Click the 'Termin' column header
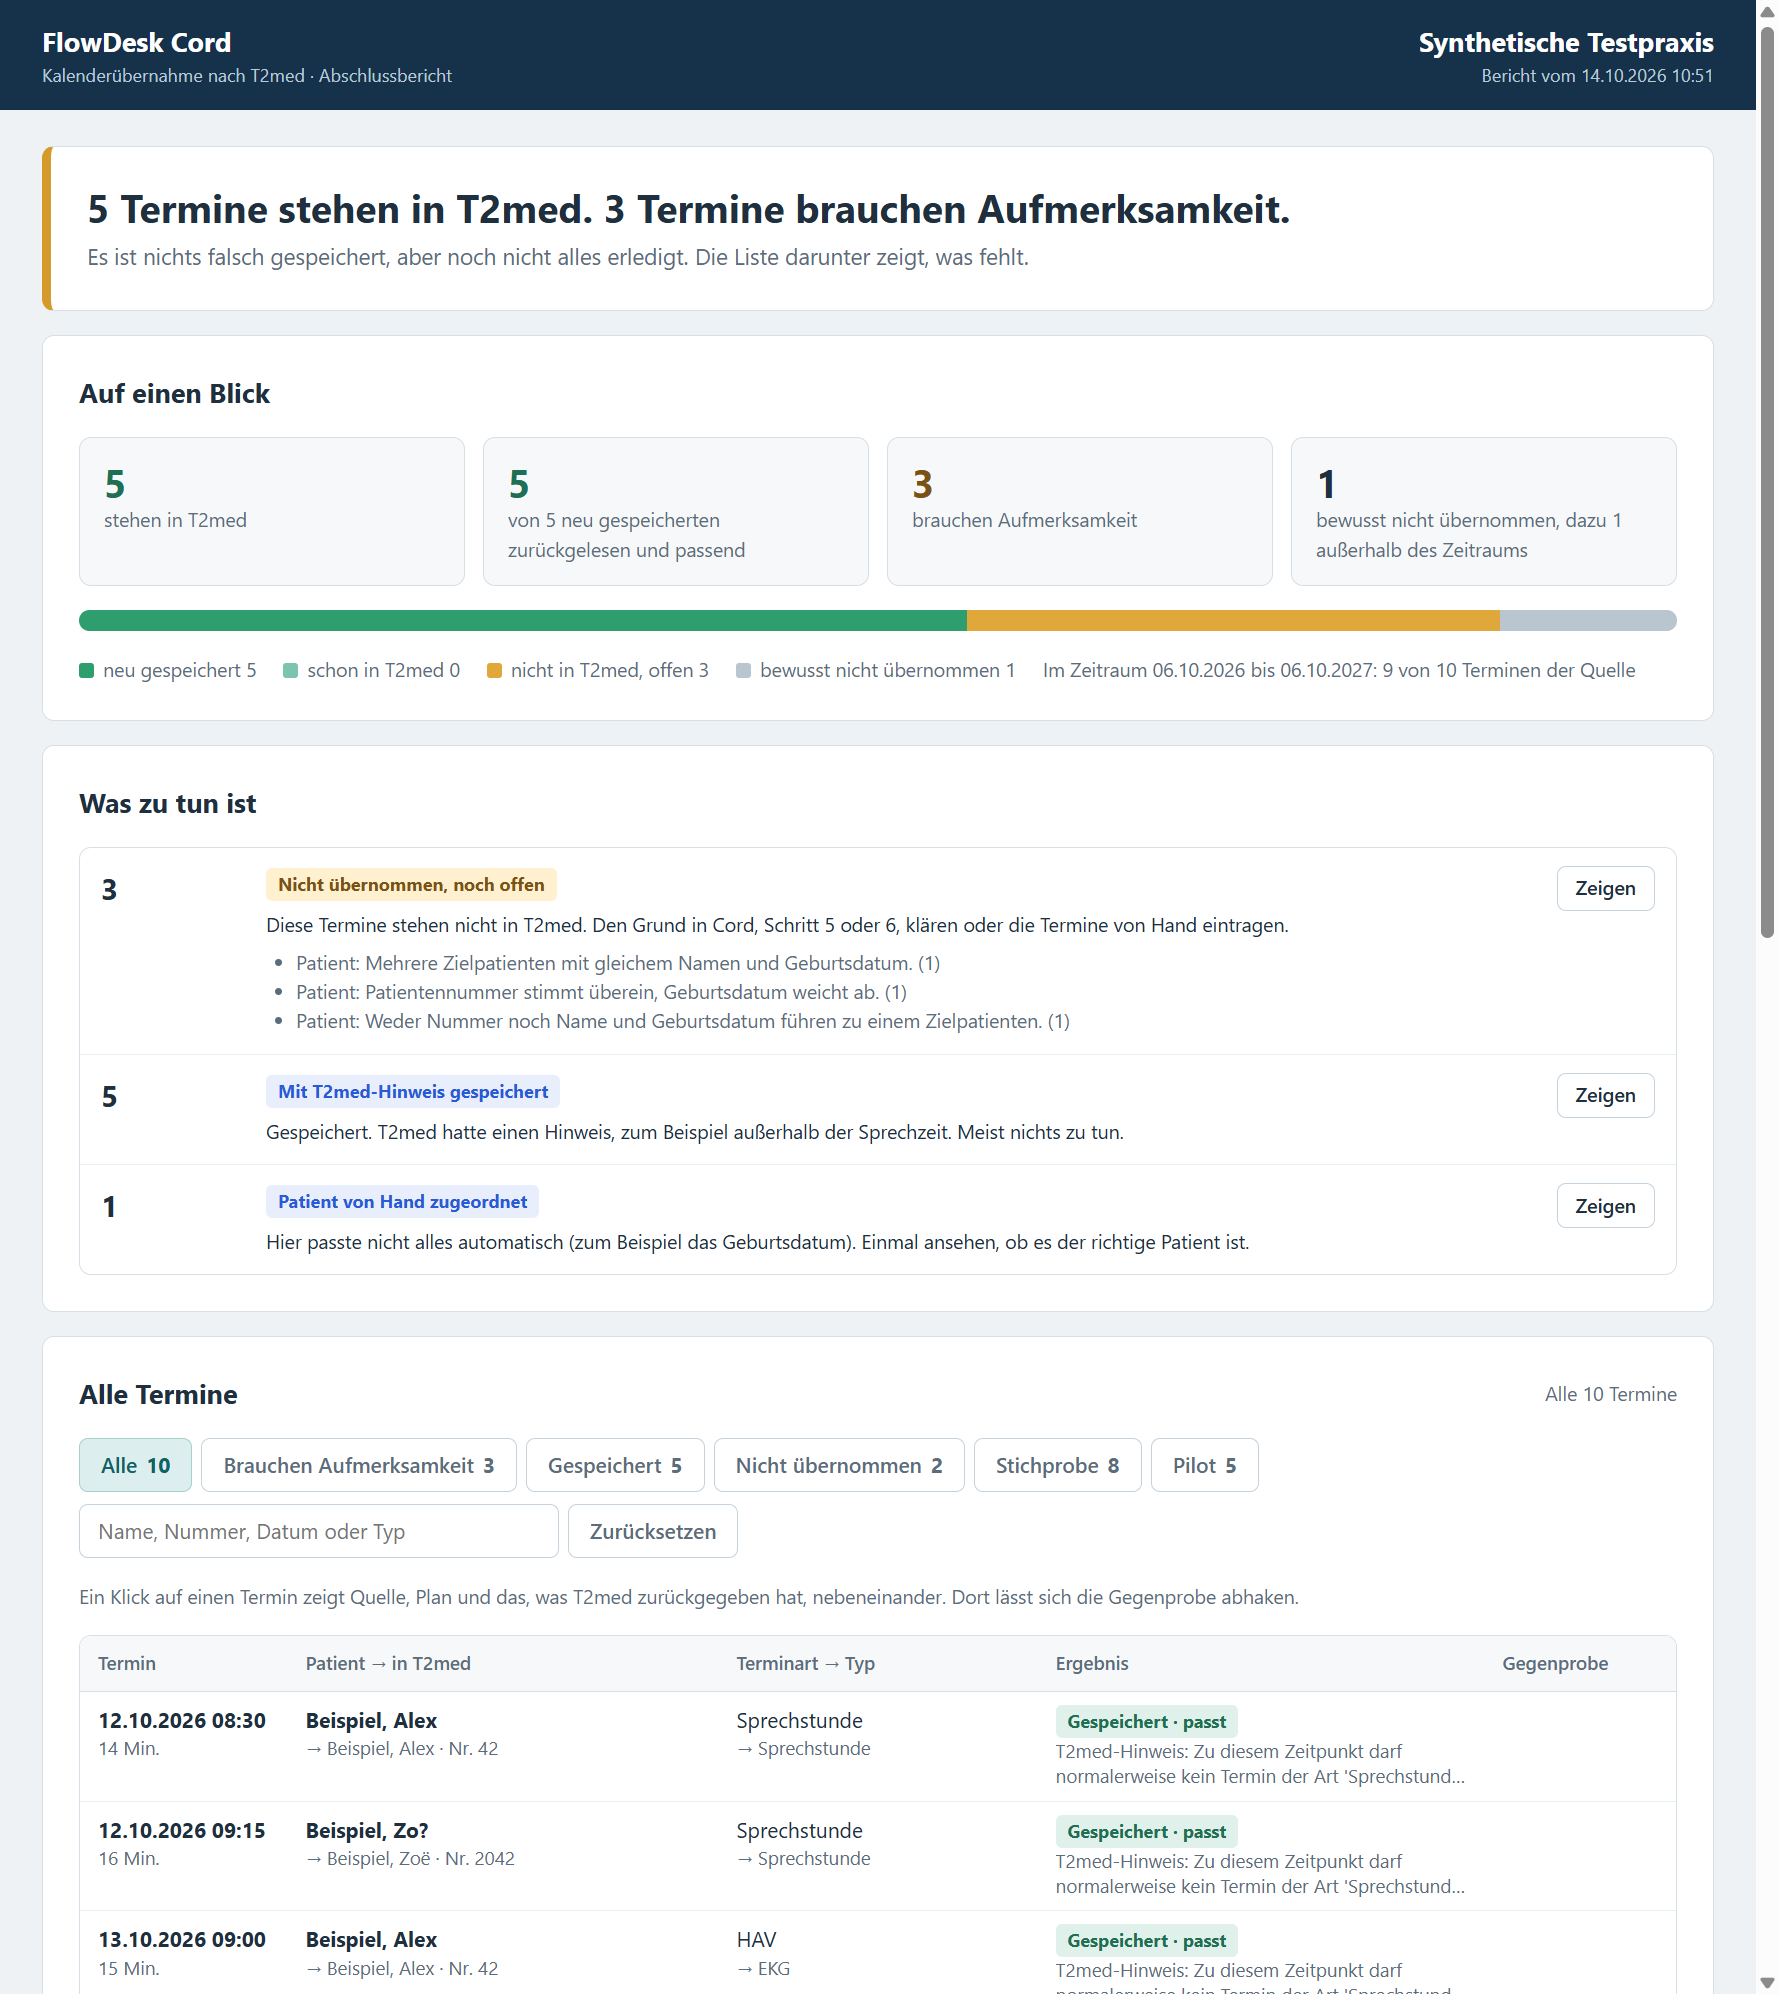 point(127,1663)
